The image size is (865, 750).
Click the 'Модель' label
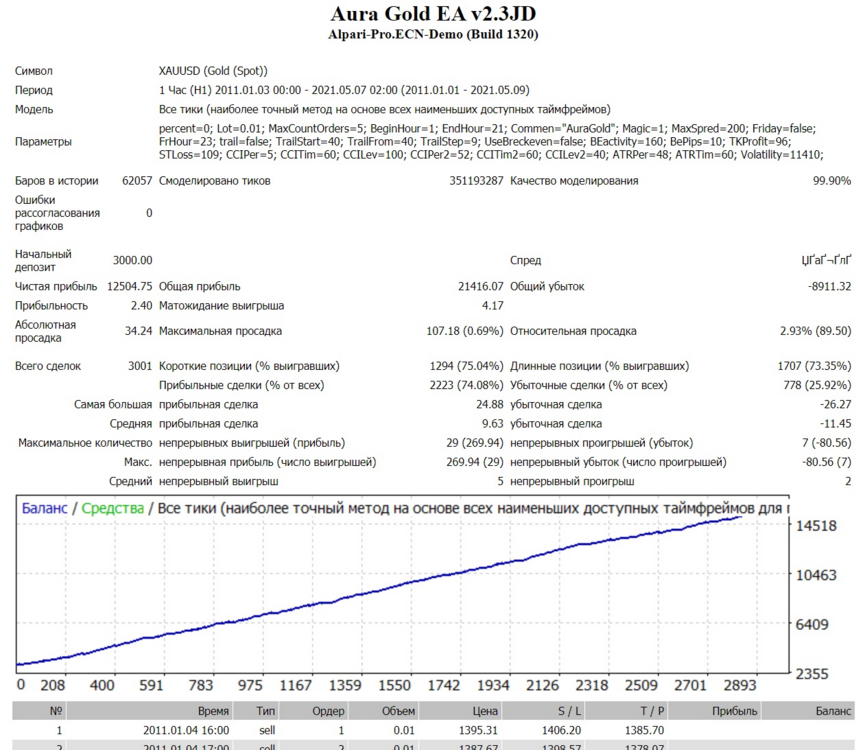click(34, 109)
